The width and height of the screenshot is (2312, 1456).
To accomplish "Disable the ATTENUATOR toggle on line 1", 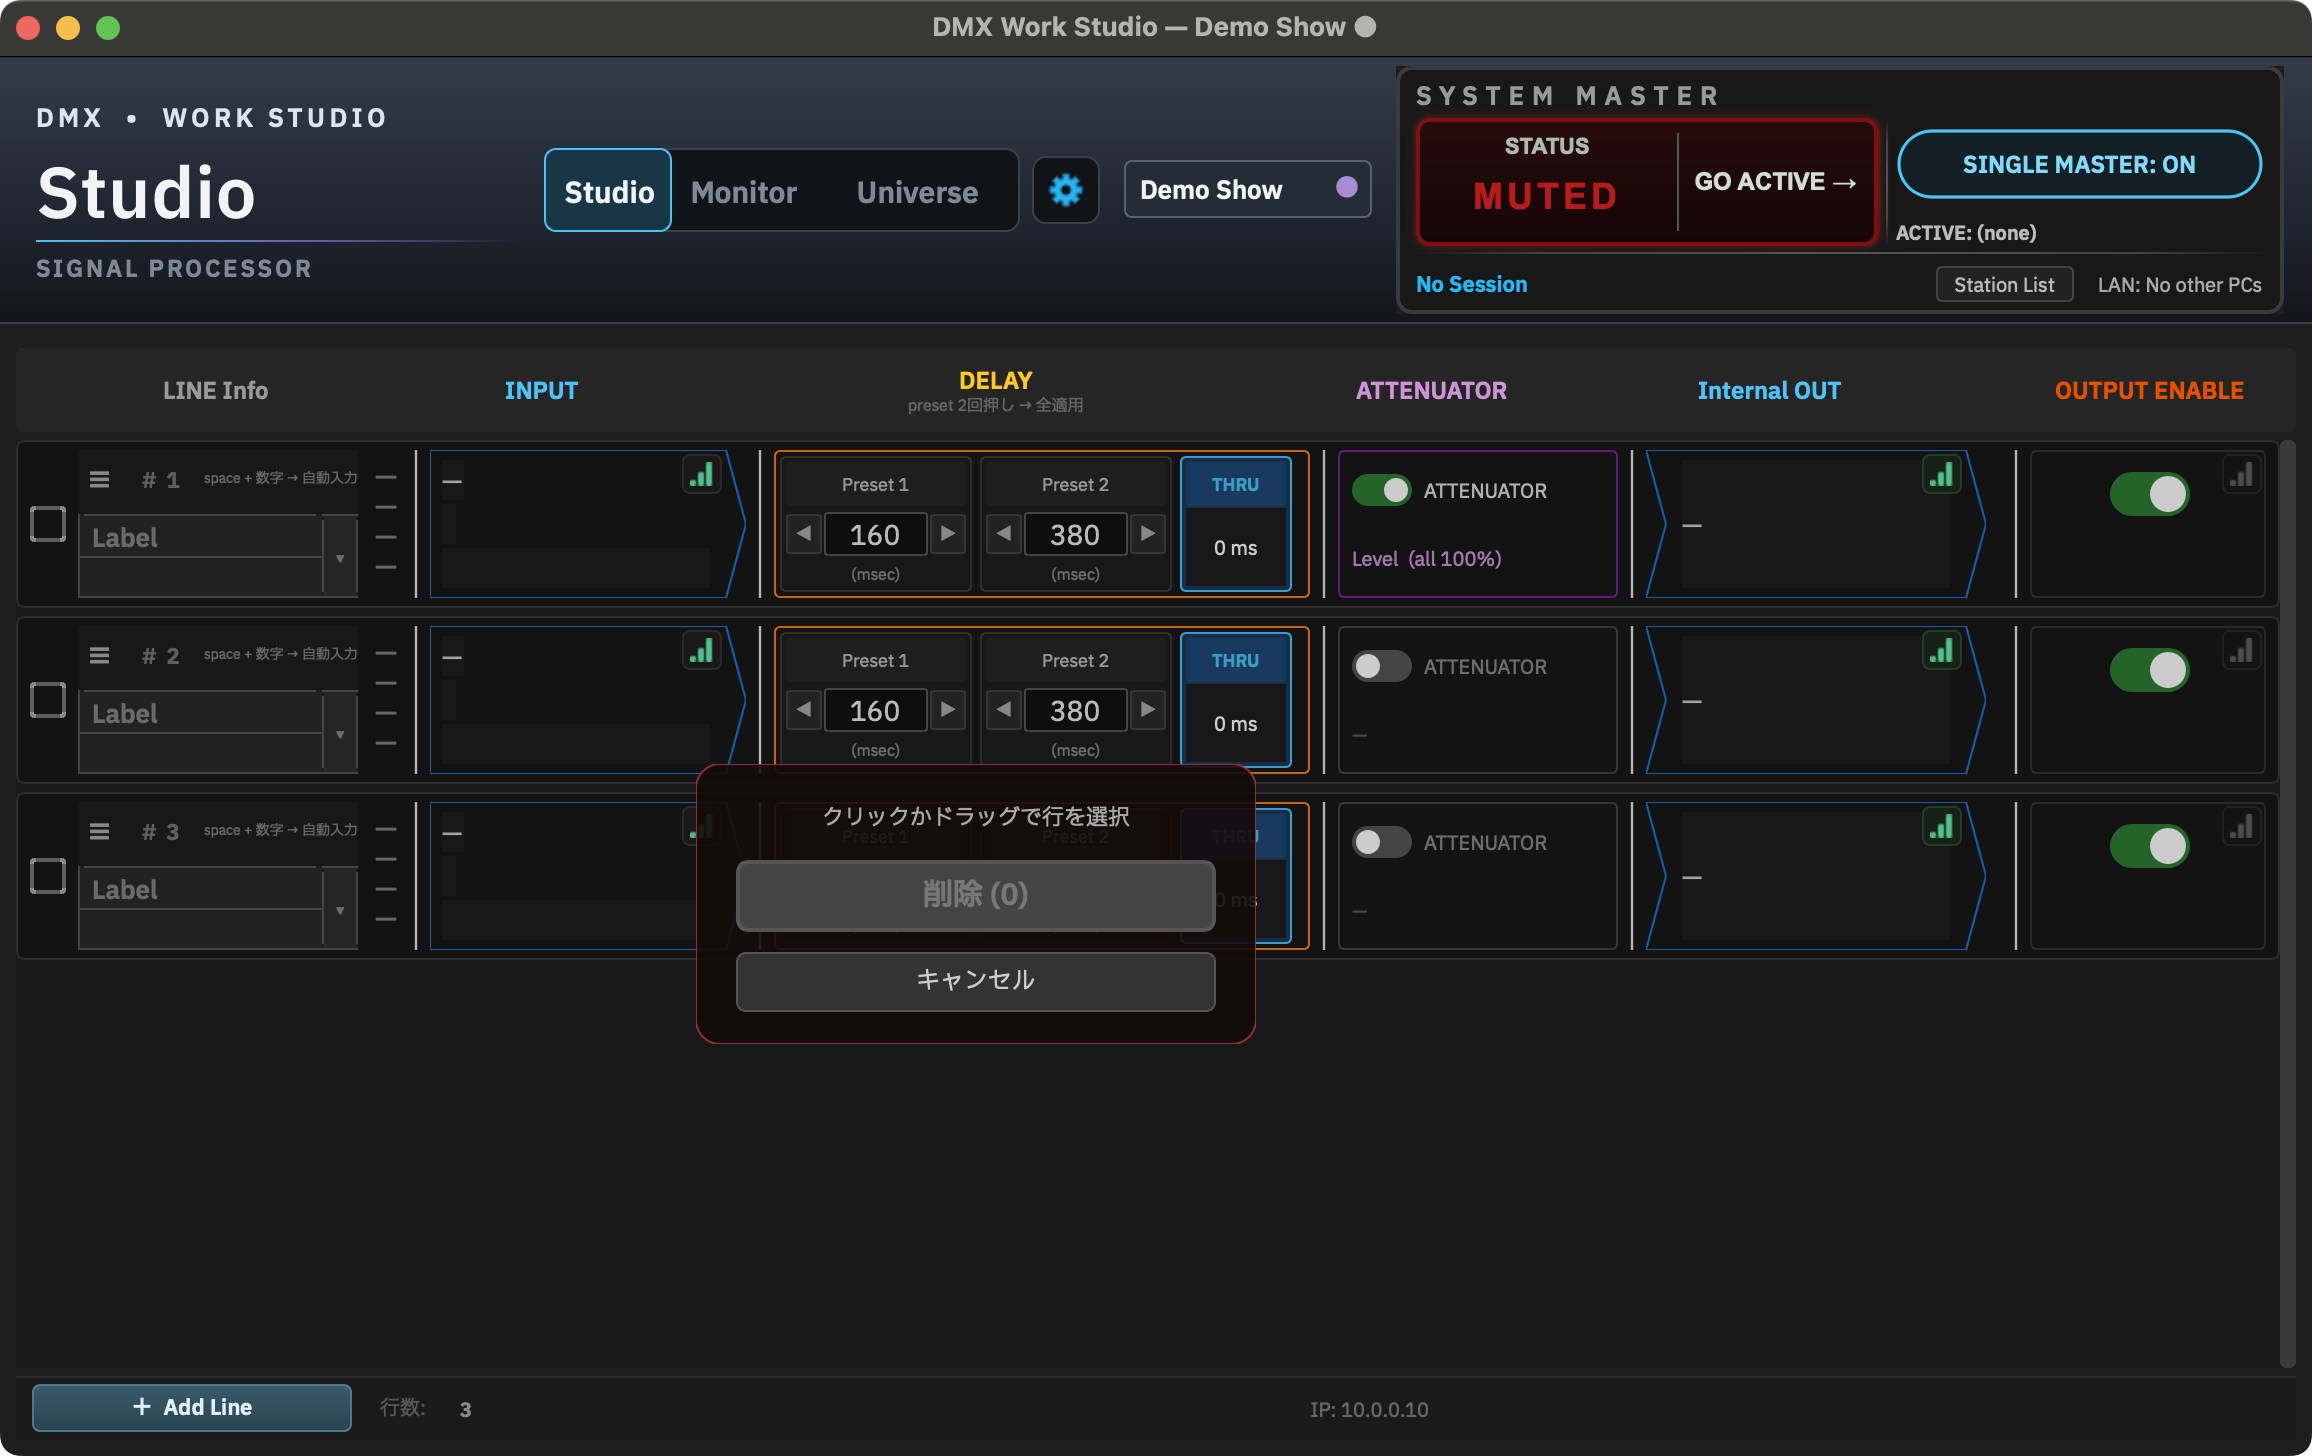I will (x=1381, y=490).
